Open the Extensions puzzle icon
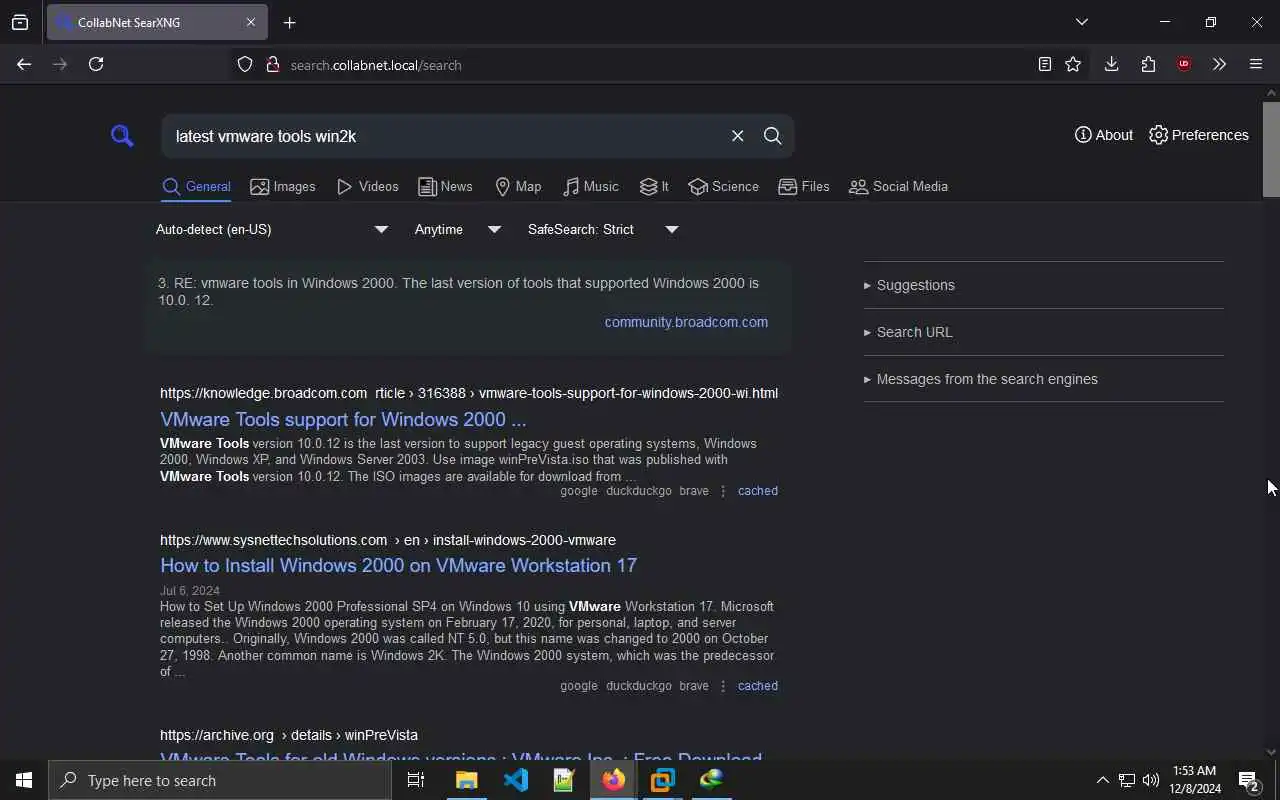The height and width of the screenshot is (800, 1280). [1148, 64]
